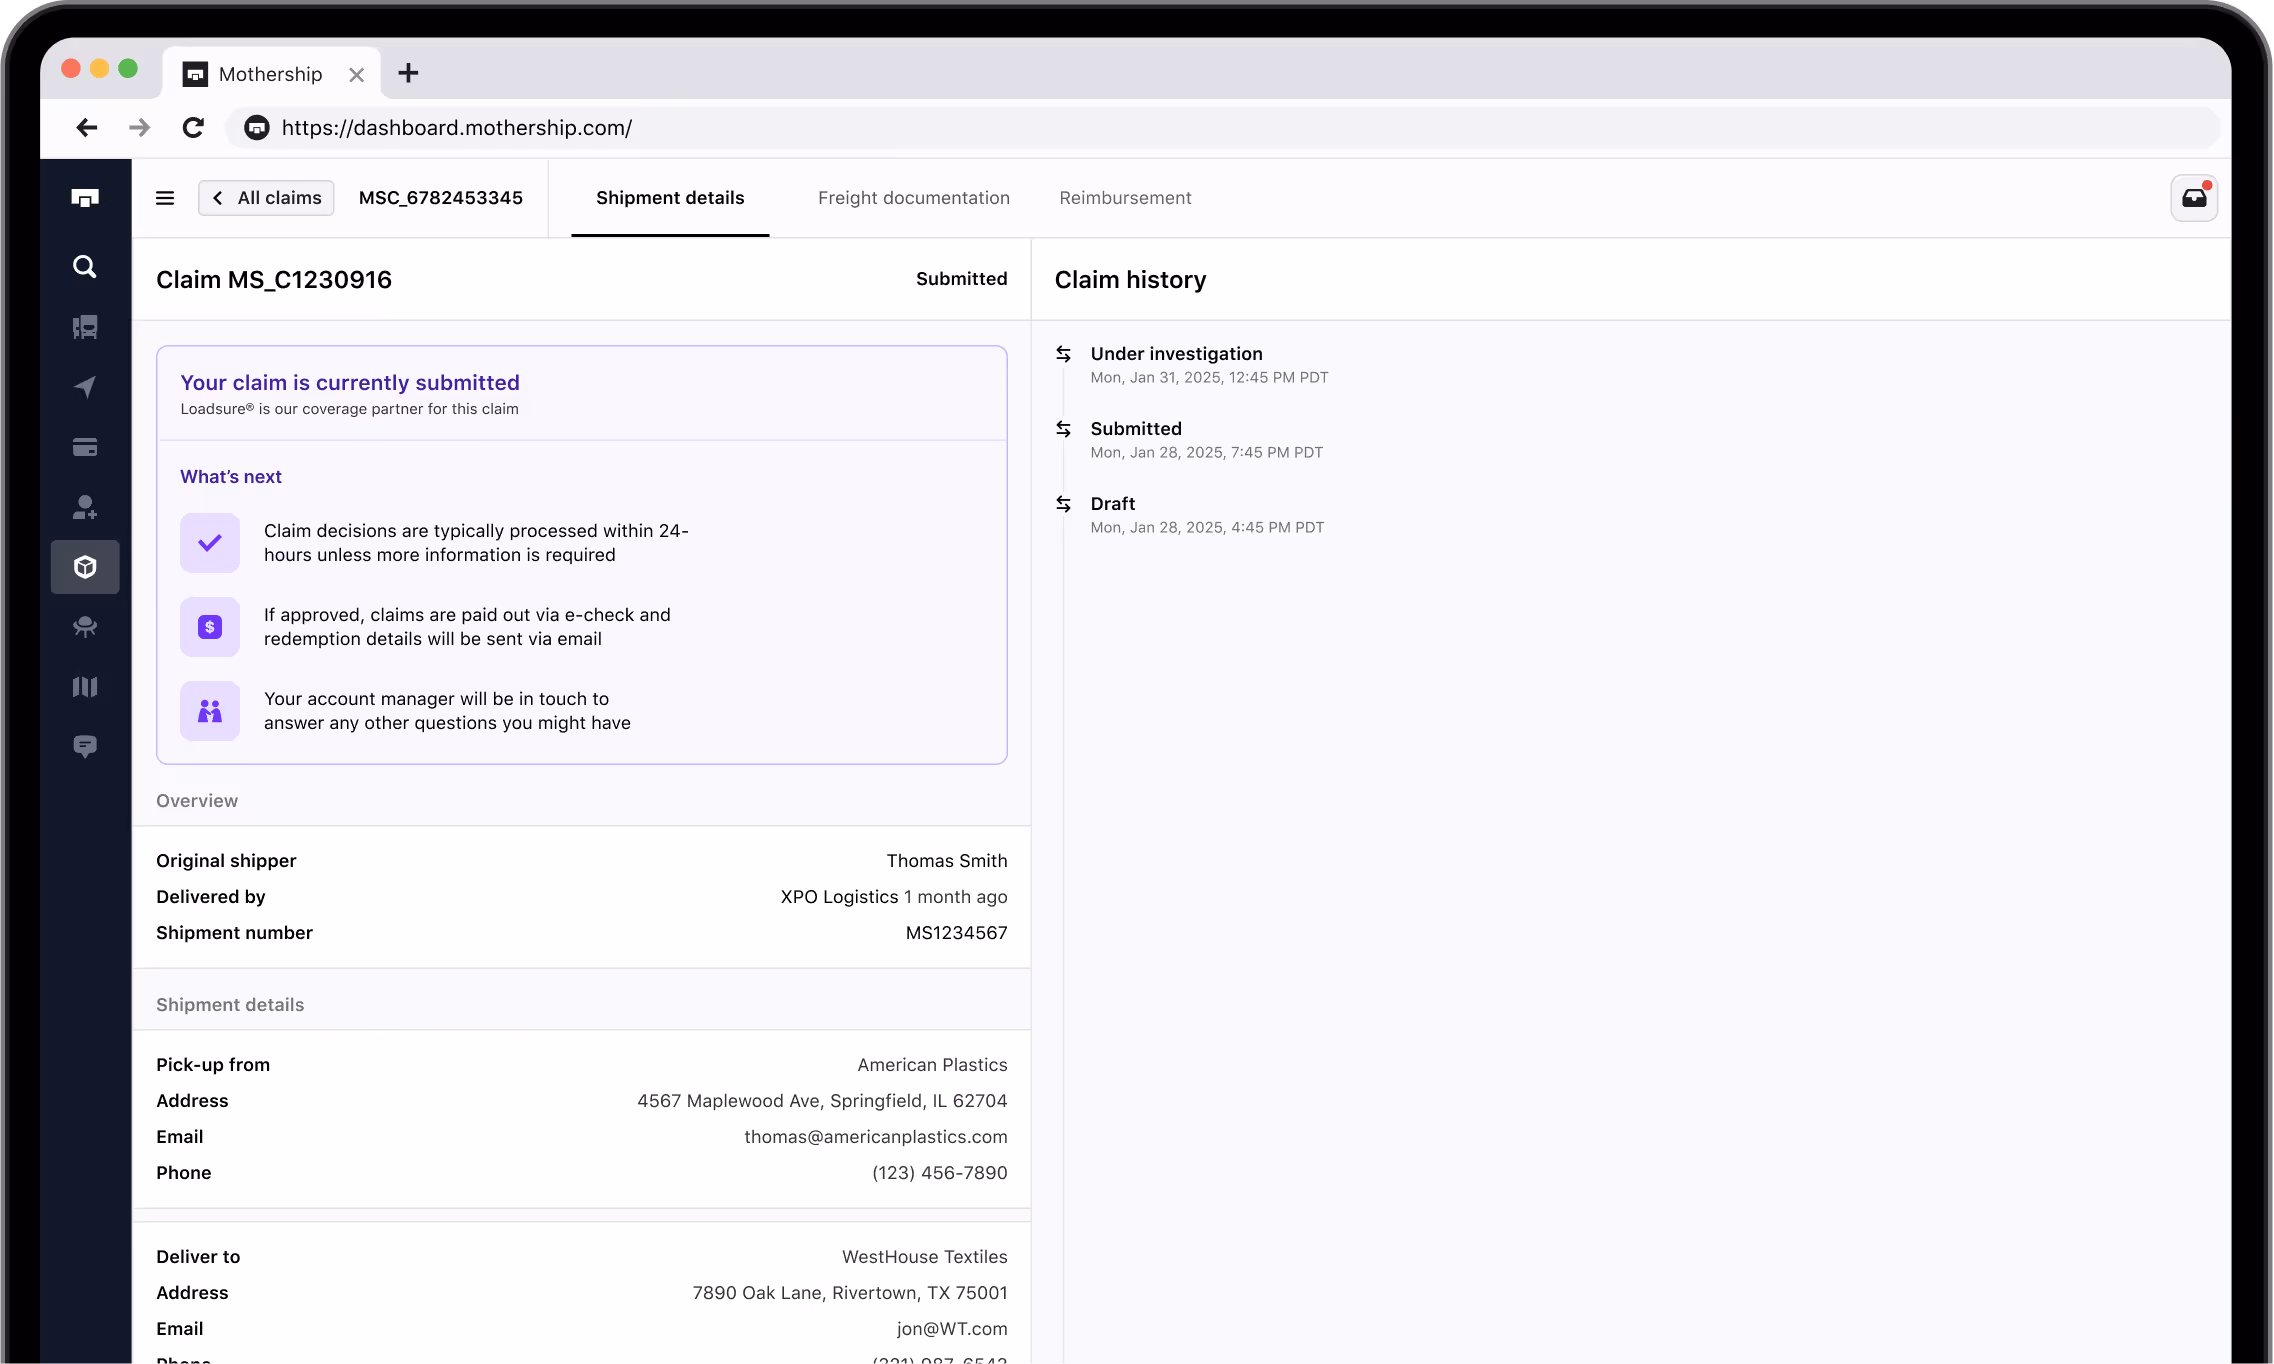Open the hamburger menu beside All claims

pos(165,197)
